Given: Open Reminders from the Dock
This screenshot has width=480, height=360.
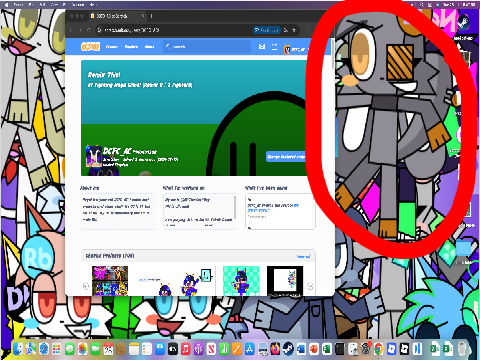Looking at the screenshot, I should click(x=147, y=349).
